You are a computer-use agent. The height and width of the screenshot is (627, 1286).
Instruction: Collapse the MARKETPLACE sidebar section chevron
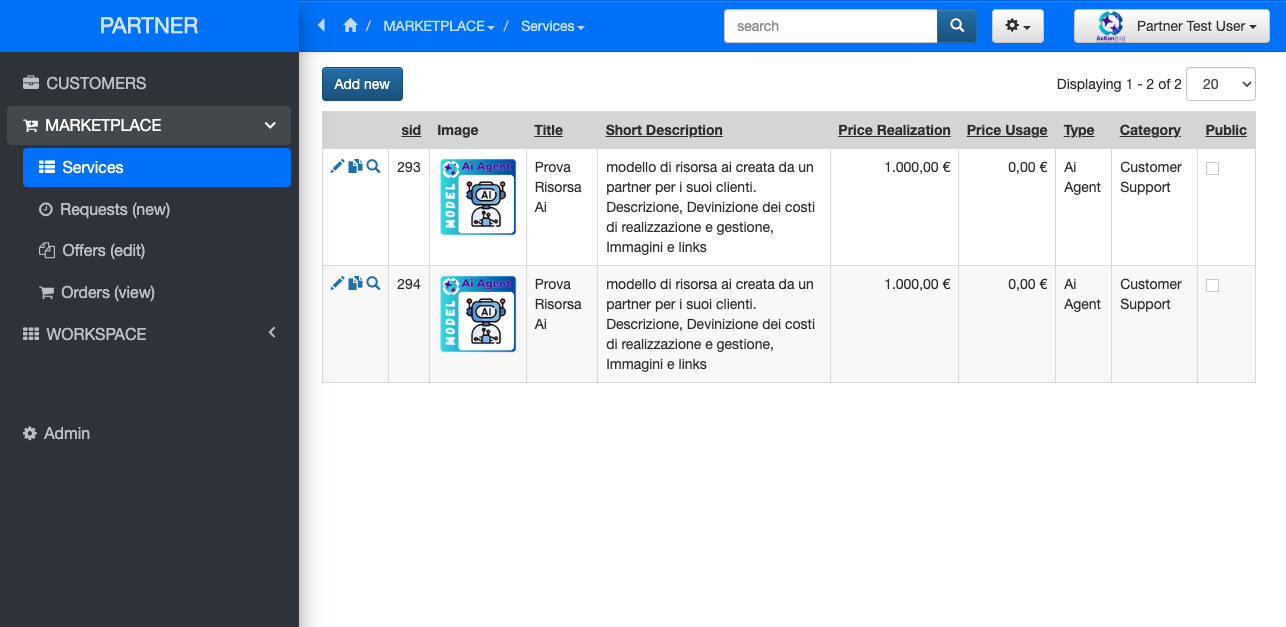point(270,126)
